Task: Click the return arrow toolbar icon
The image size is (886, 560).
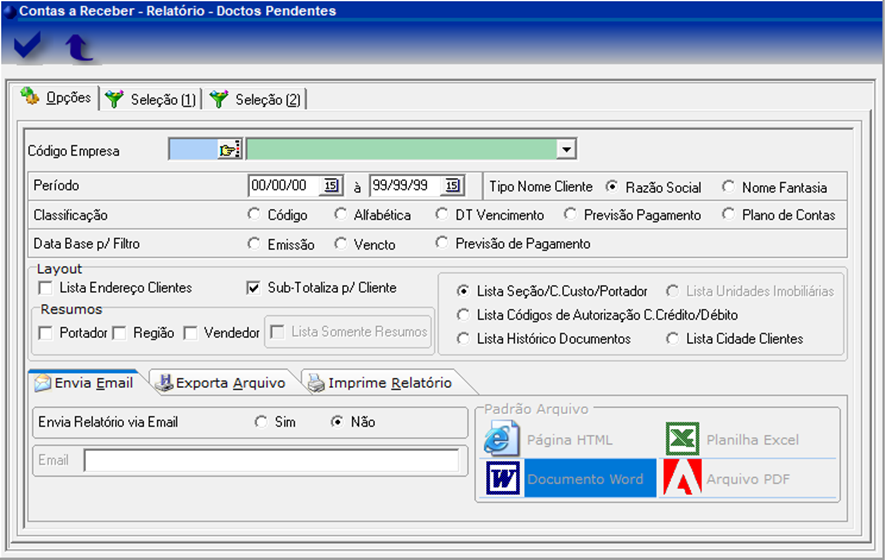Action: click(x=78, y=47)
